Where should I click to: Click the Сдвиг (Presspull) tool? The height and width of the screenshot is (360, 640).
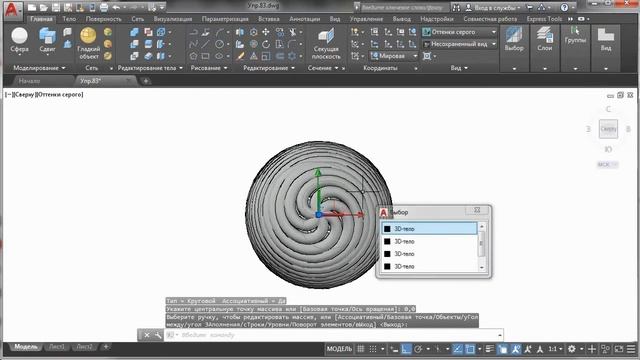47,40
